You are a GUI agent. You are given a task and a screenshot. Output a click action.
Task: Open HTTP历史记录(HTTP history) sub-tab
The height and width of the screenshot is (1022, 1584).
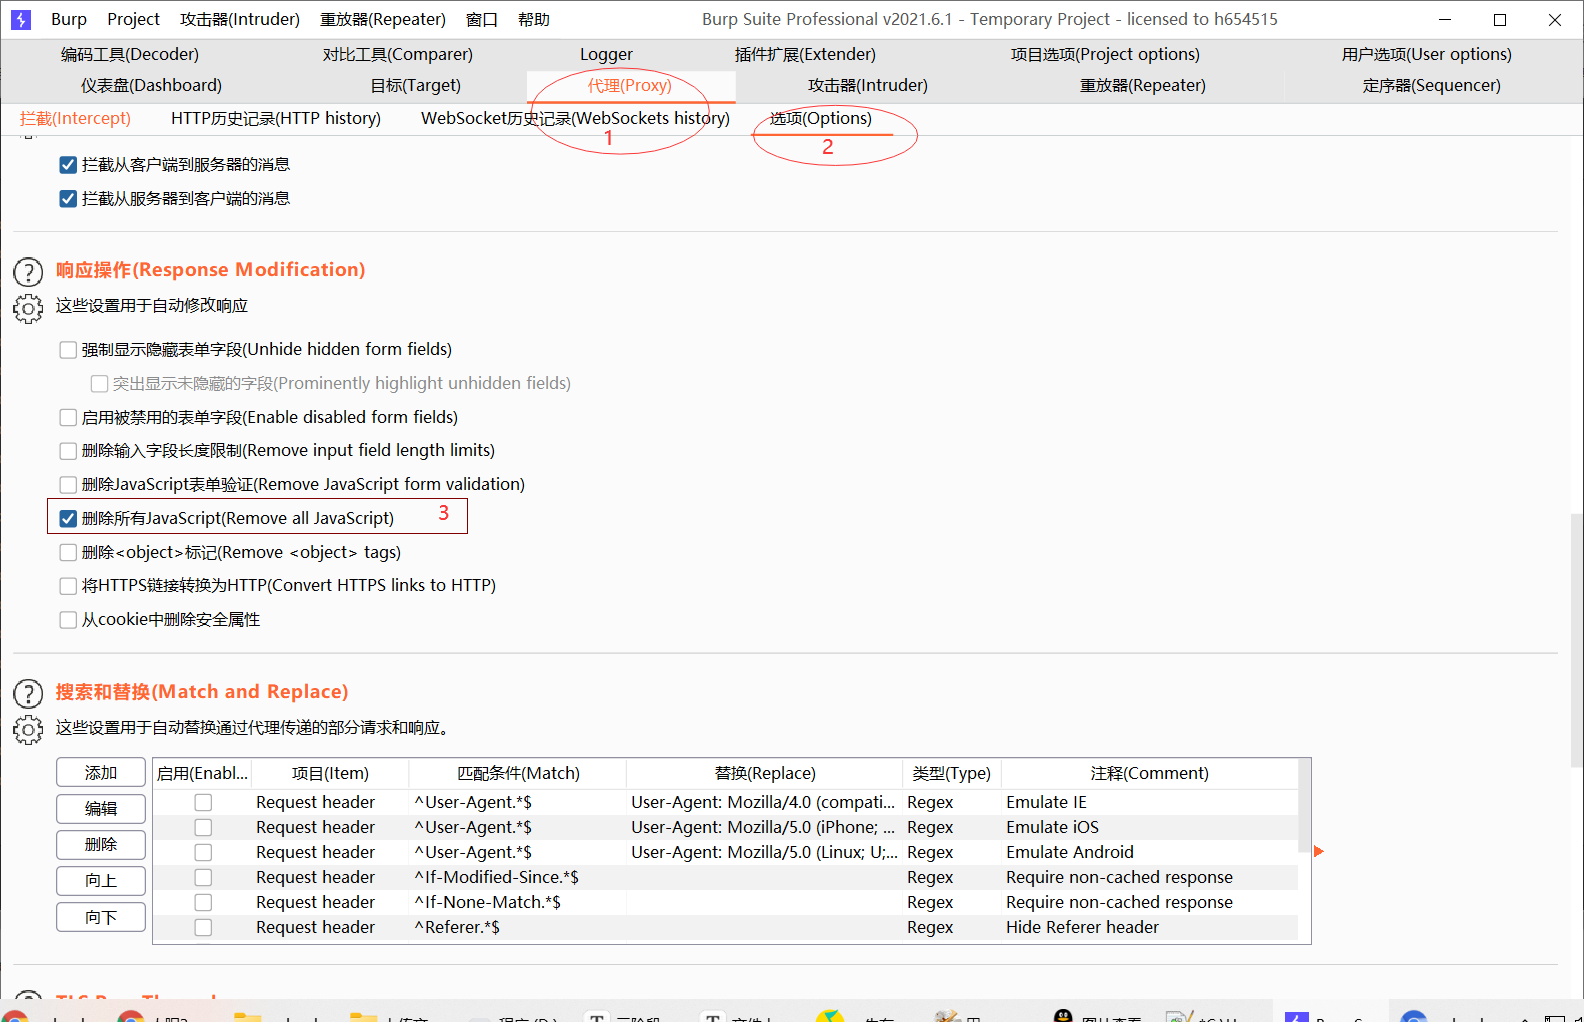[276, 119]
